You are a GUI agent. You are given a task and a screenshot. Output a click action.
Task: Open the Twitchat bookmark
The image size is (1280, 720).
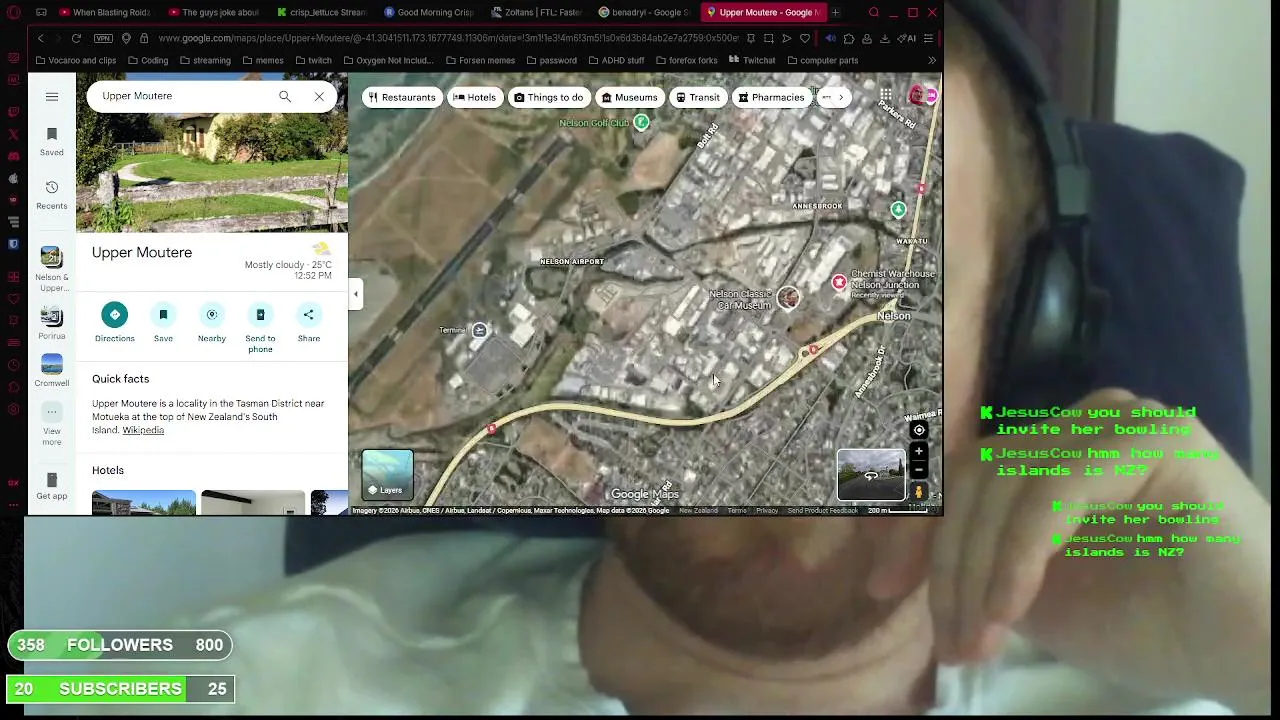click(x=752, y=60)
